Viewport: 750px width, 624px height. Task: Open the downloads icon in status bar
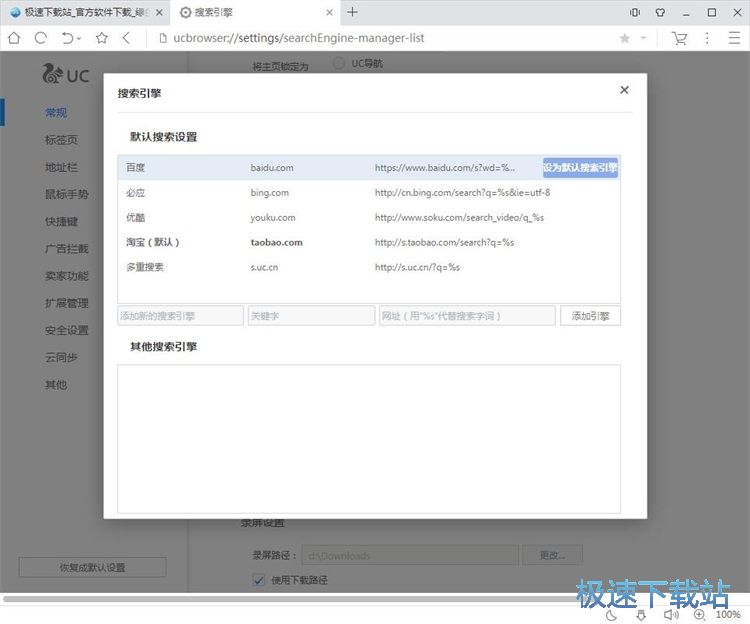pos(641,615)
